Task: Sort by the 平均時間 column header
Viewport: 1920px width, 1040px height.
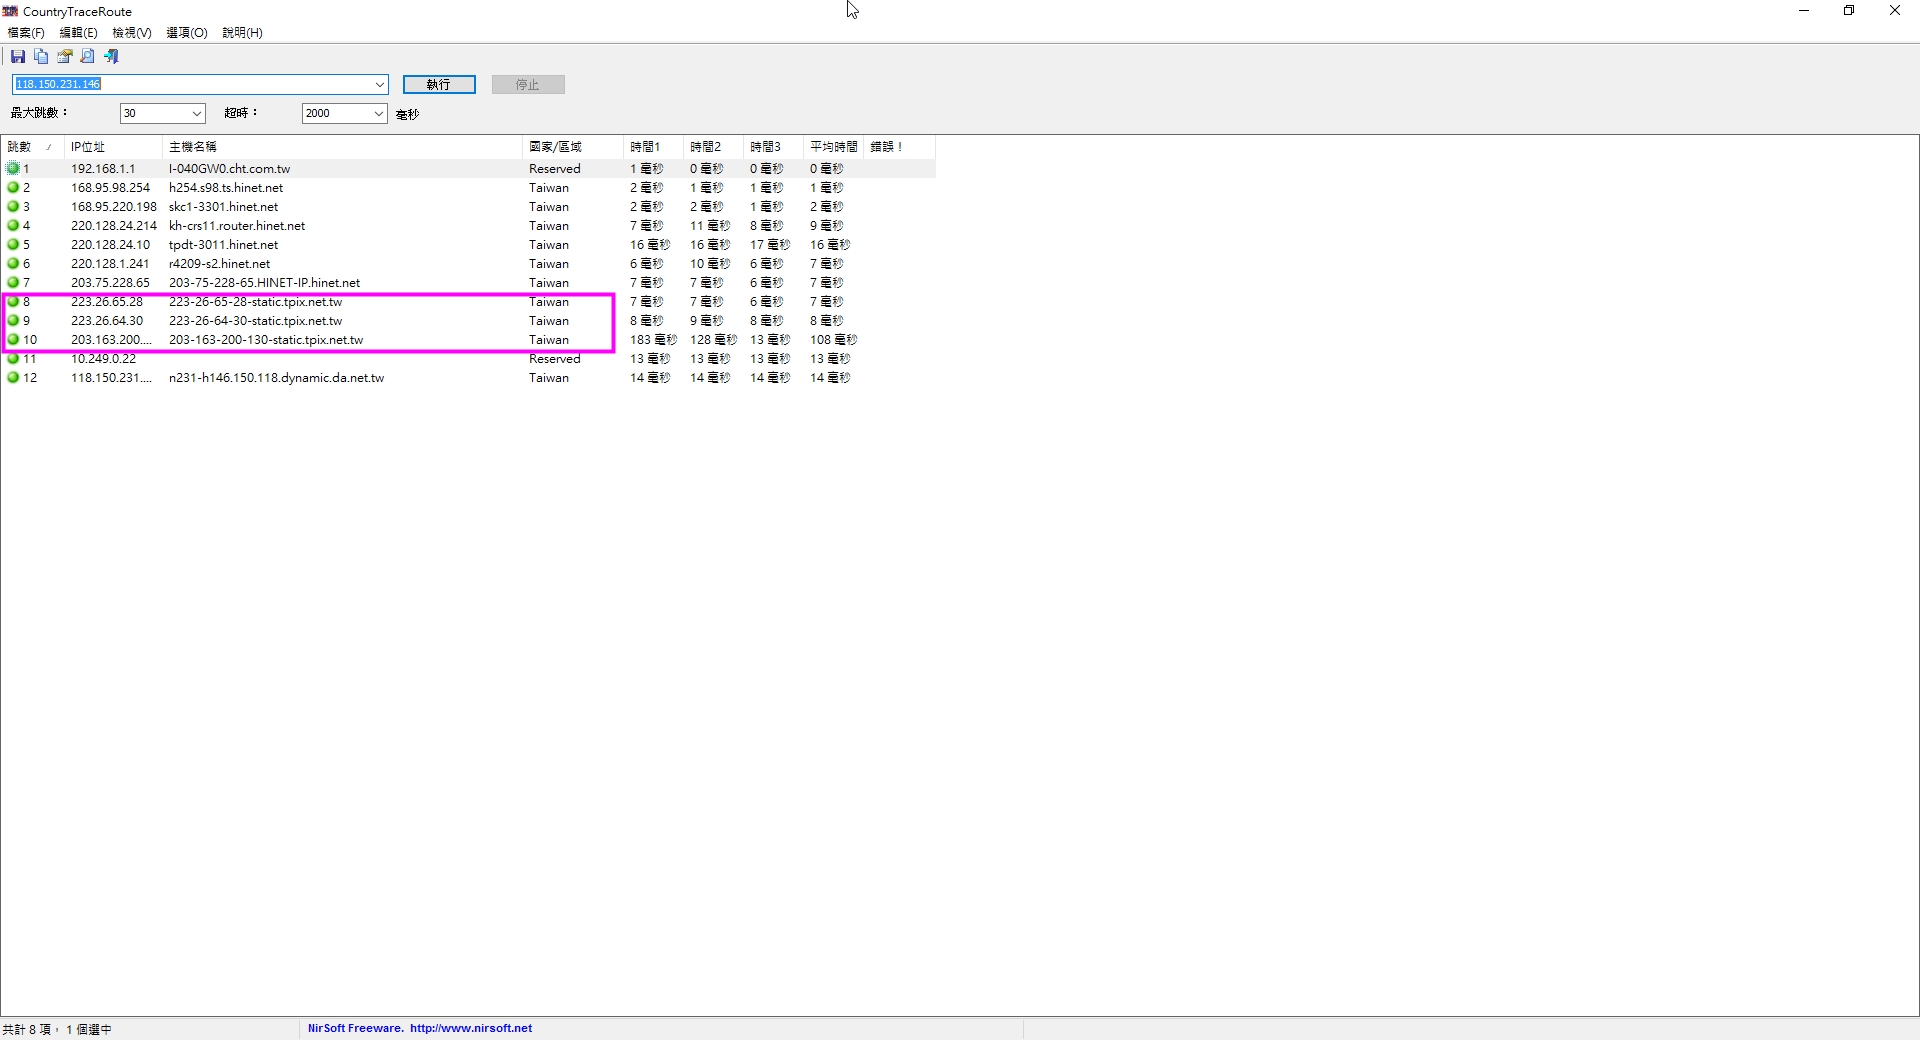Action: pyautogui.click(x=833, y=147)
